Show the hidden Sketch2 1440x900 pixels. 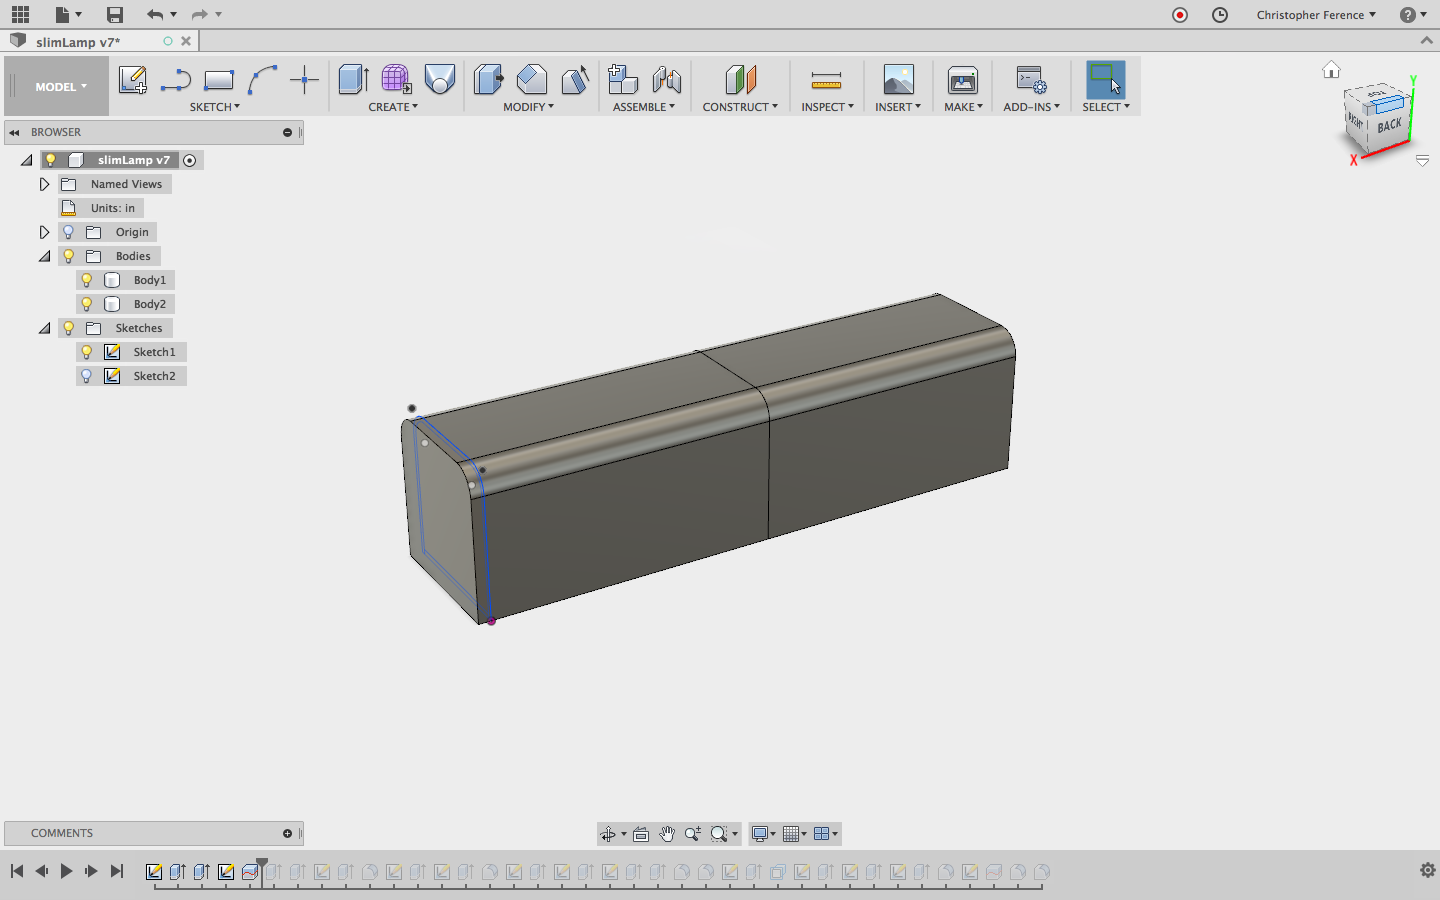(87, 376)
